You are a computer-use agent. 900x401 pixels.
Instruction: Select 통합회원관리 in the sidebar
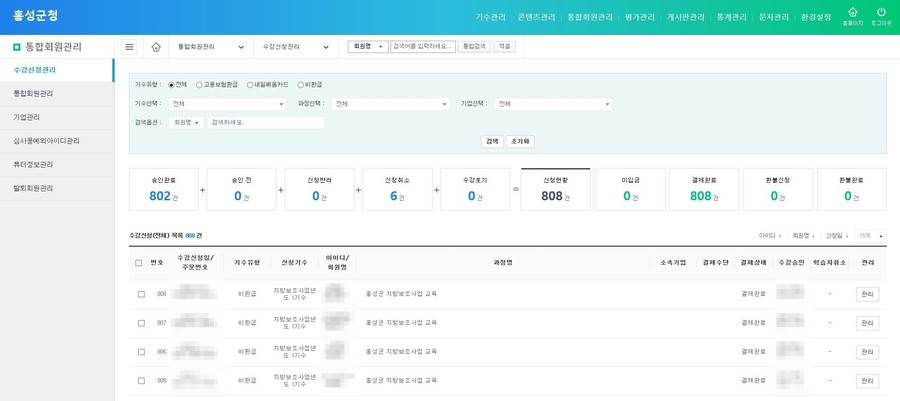click(x=57, y=94)
